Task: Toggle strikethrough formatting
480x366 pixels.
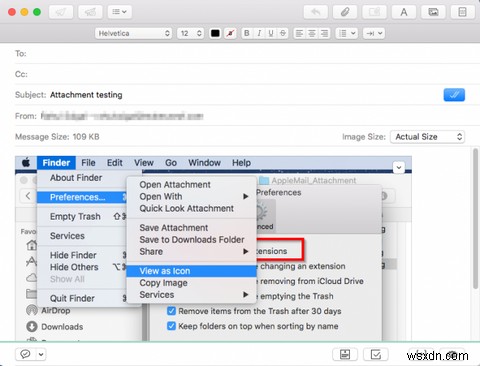Action: [283, 33]
